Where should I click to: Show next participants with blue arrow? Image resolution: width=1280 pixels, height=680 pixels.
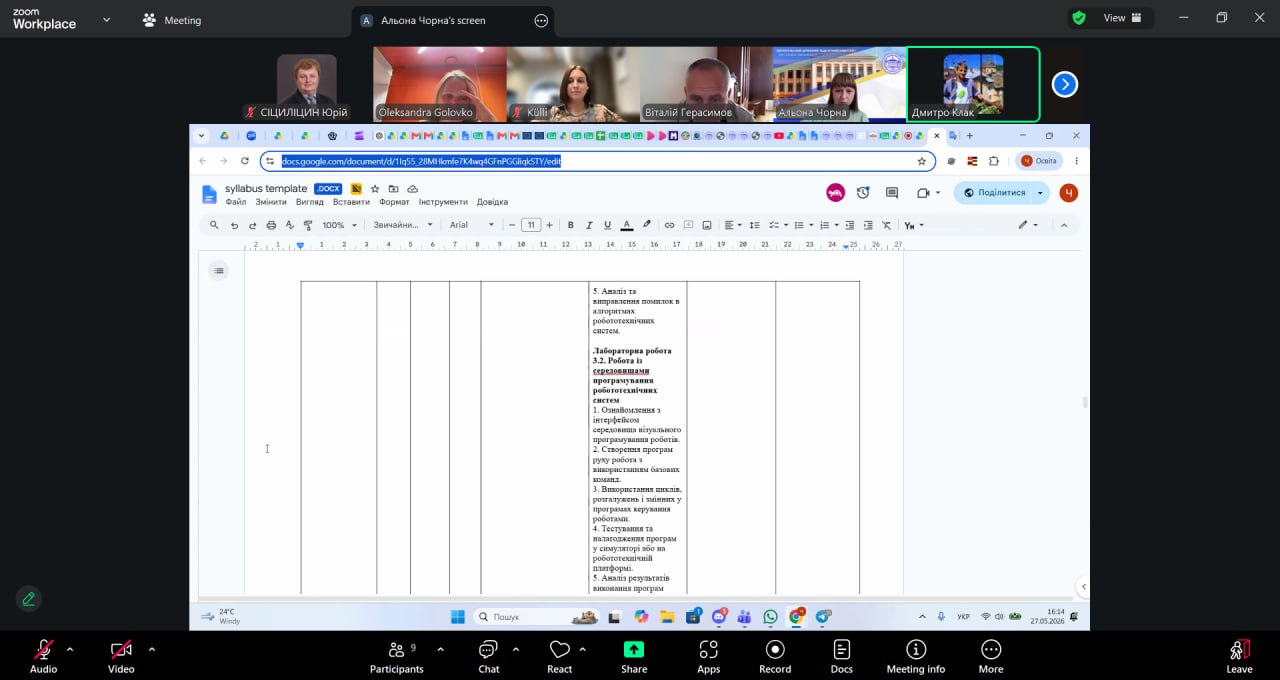(1064, 84)
